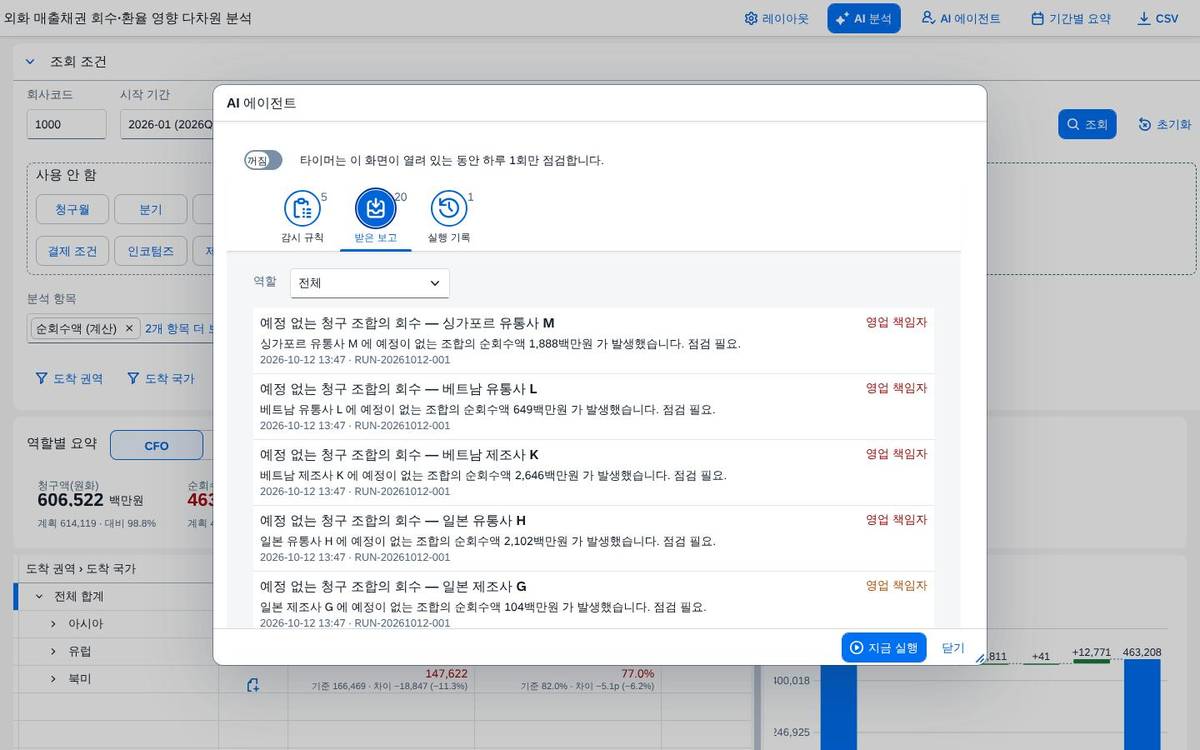Expand the 아시아 tree row
Screen dimensions: 1200x750
(53, 624)
